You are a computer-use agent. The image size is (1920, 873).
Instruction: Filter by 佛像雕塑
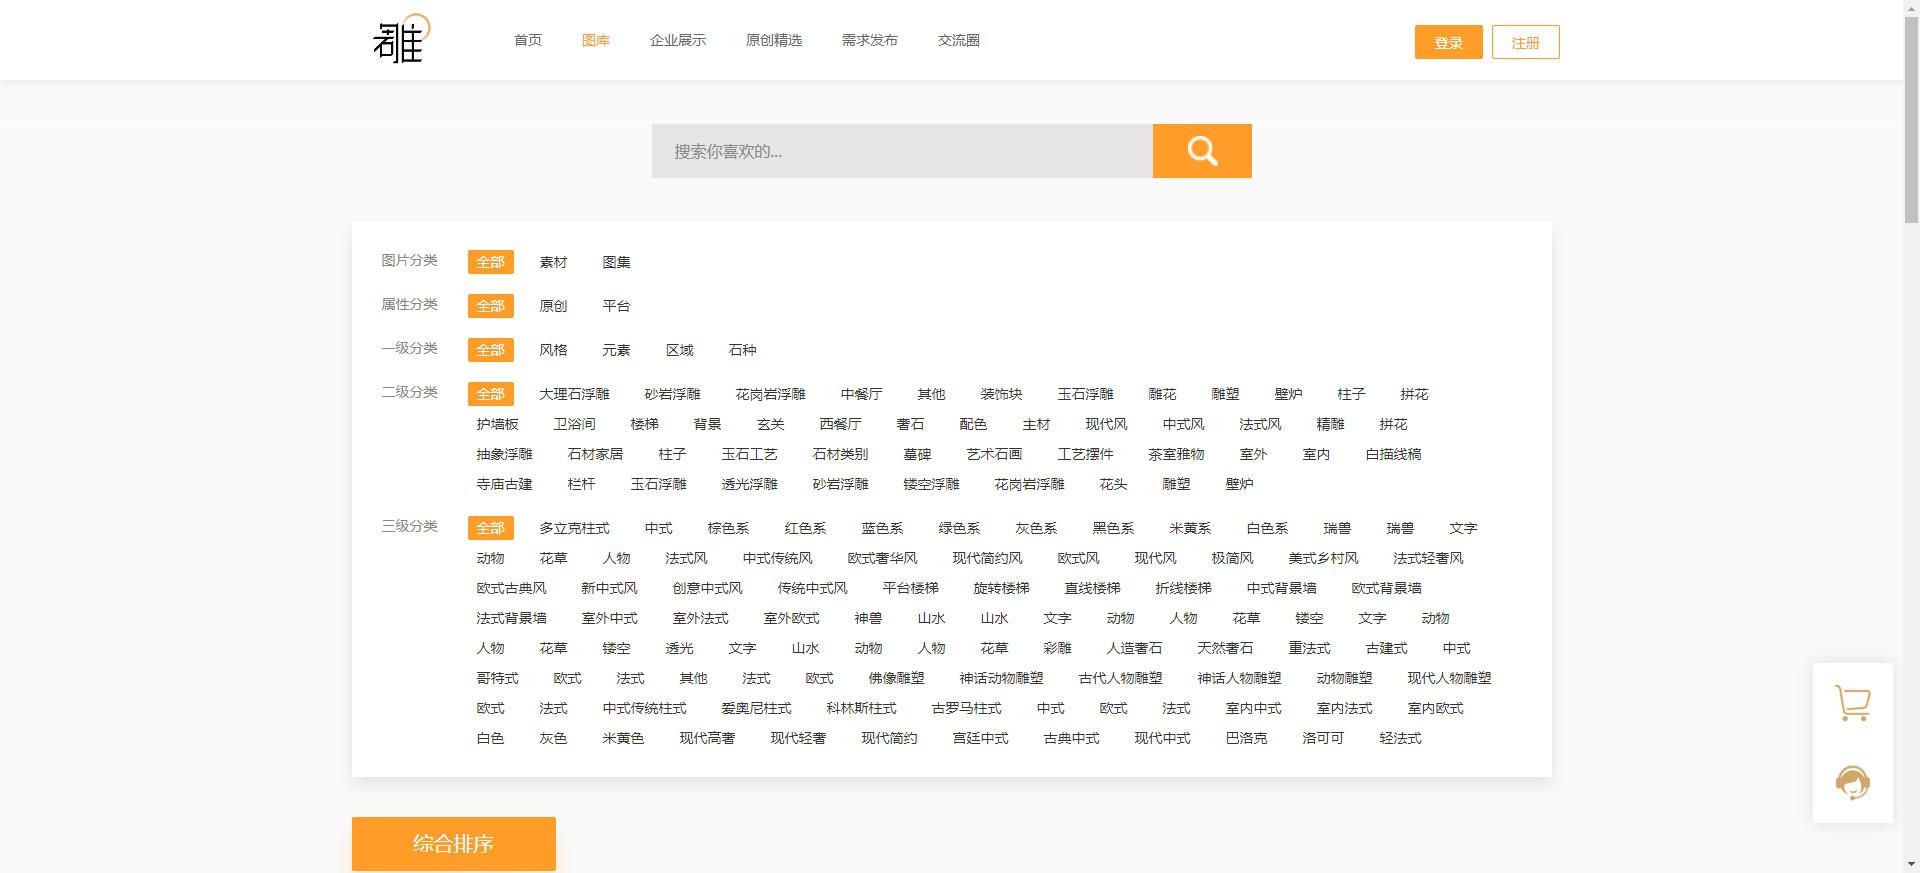(897, 678)
